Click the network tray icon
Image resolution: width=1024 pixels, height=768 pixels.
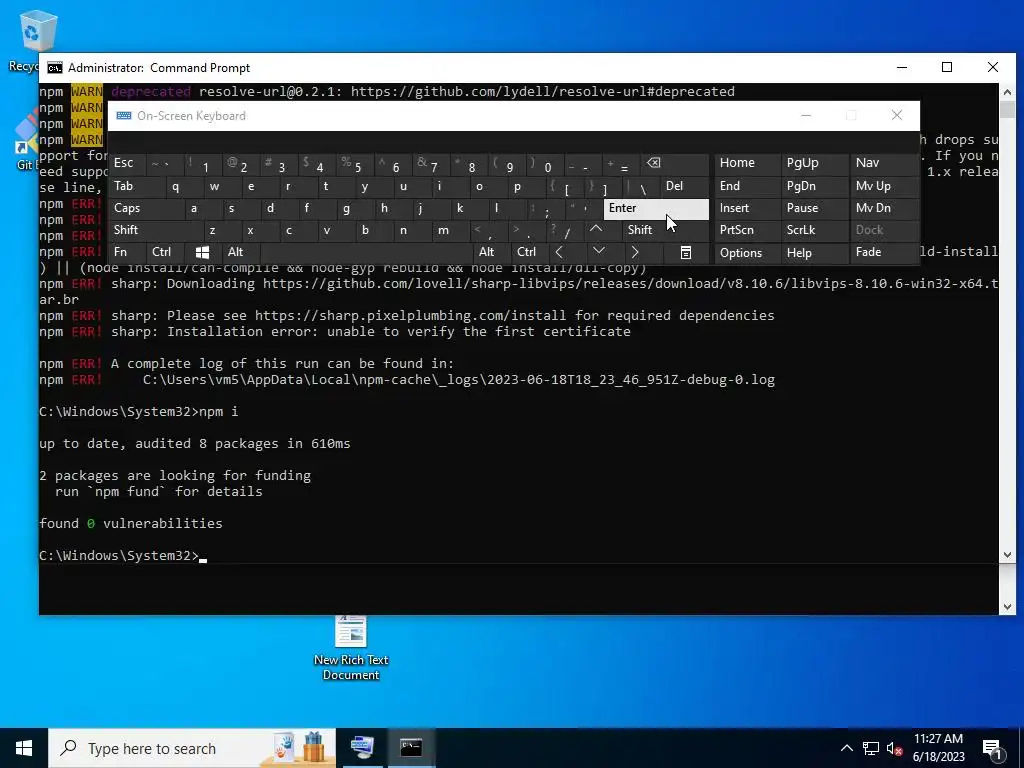(x=871, y=748)
